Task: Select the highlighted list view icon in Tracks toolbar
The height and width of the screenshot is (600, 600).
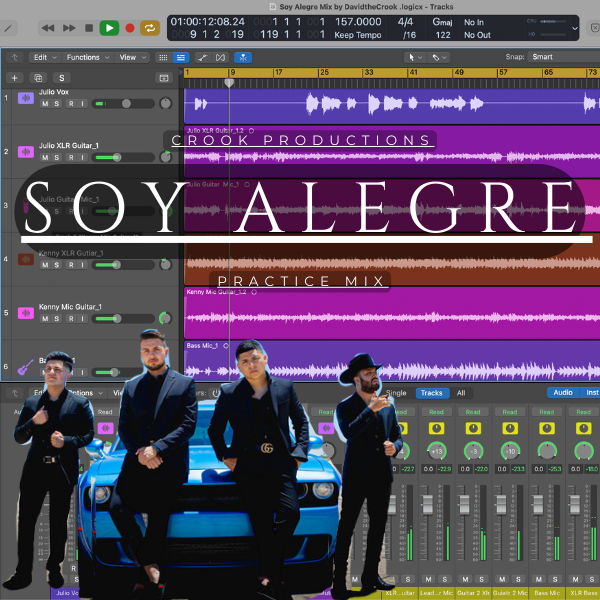Action: (181, 57)
